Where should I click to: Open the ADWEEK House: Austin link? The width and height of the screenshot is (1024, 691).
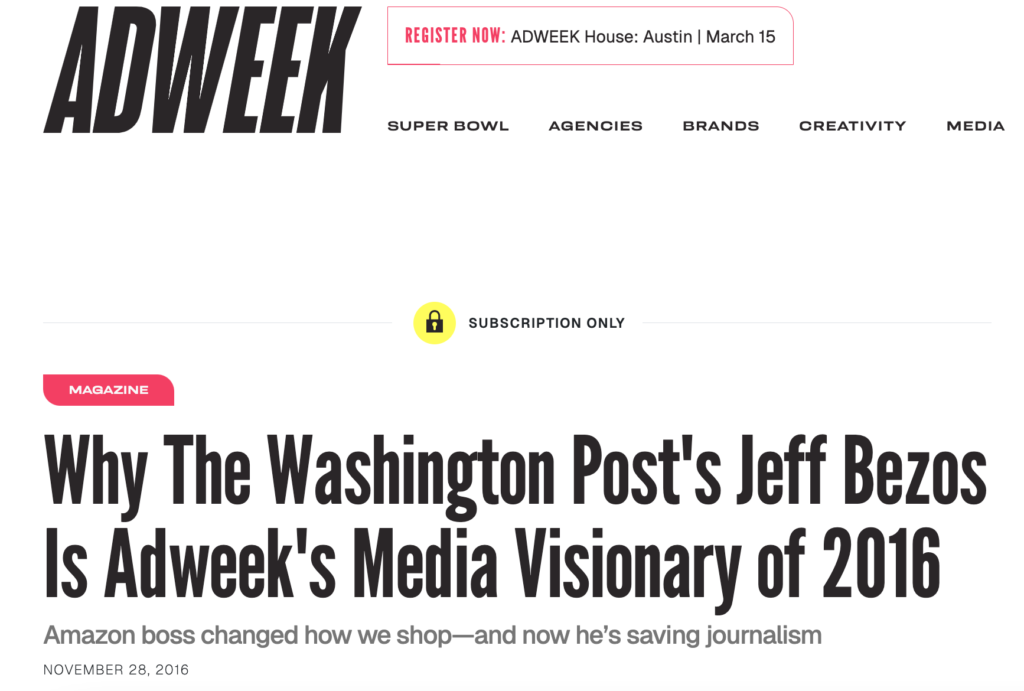click(x=601, y=36)
